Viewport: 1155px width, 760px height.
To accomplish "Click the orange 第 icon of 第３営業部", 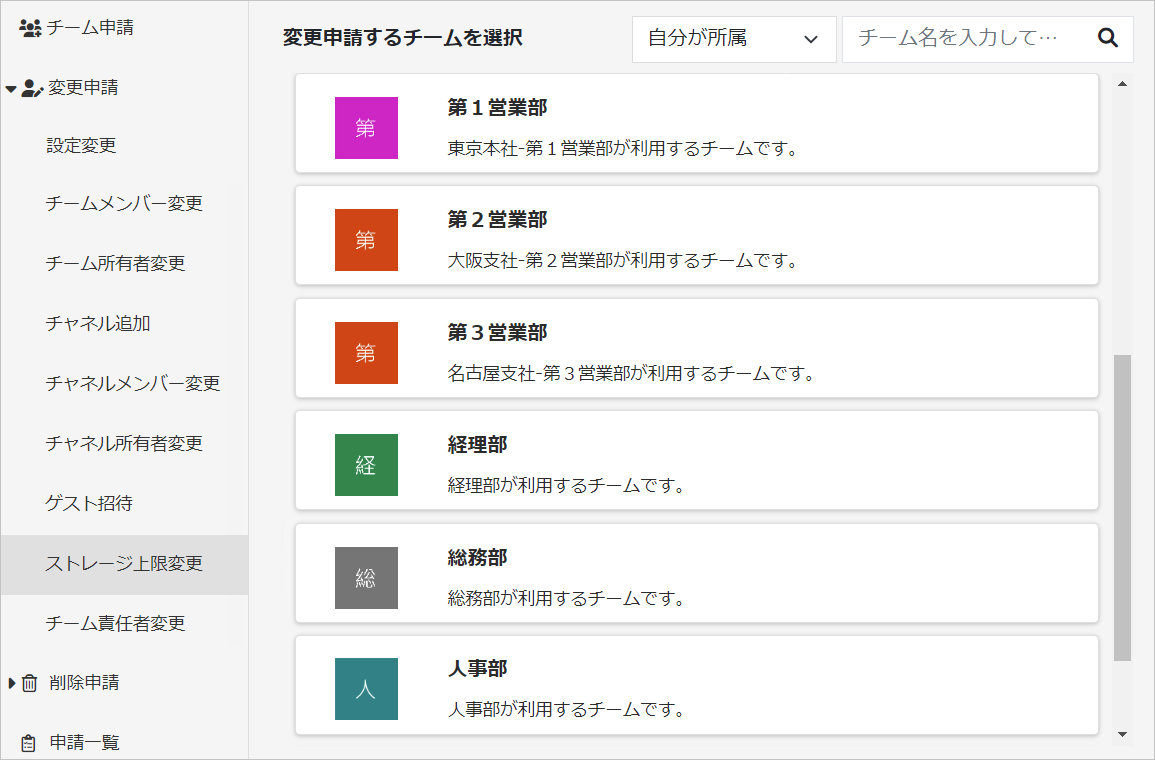I will pos(366,353).
